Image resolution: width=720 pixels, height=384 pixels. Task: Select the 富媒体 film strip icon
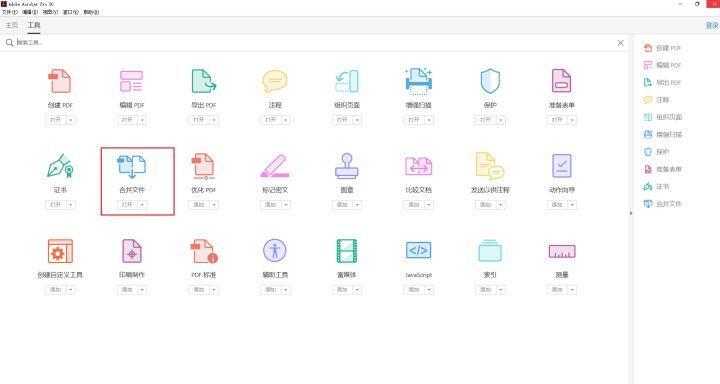[x=347, y=251]
